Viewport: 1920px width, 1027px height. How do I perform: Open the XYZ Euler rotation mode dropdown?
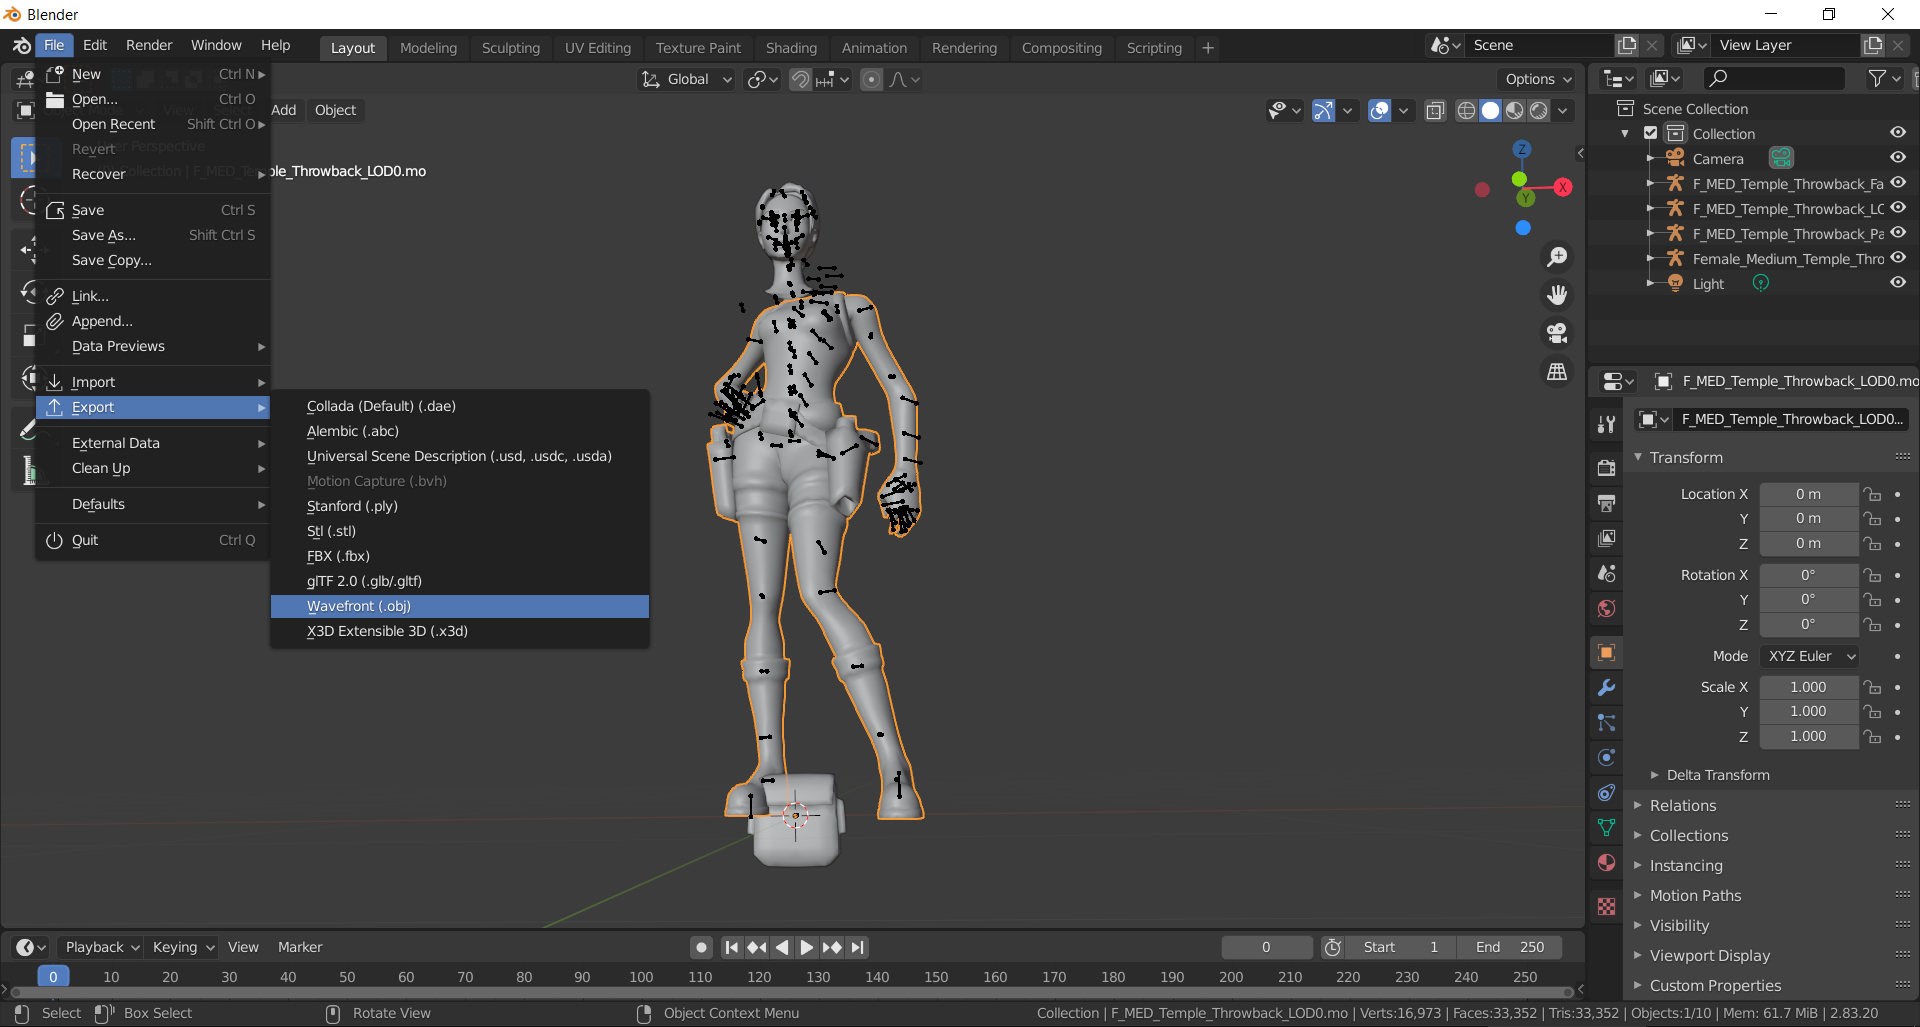[1810, 656]
